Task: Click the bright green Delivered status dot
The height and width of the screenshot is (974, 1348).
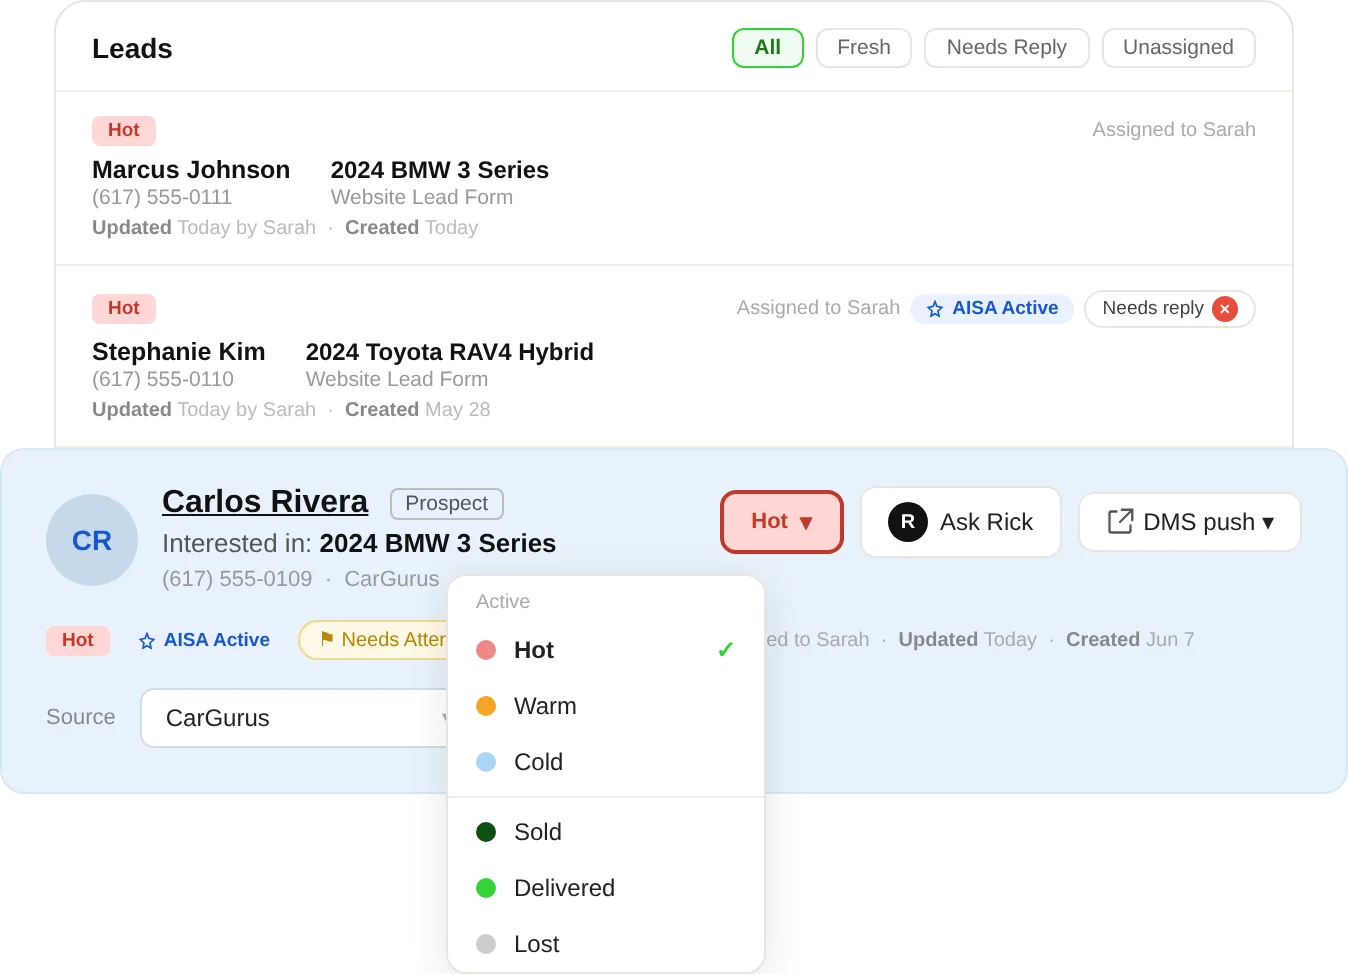Action: tap(486, 888)
